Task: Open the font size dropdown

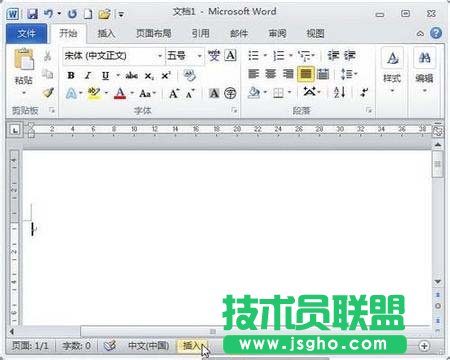Action: [199, 56]
